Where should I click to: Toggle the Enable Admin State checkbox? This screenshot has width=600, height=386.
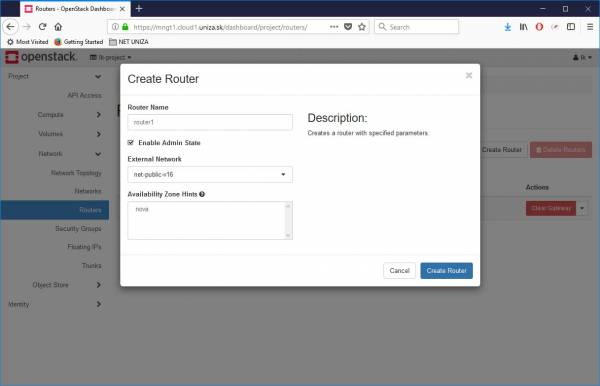130,143
